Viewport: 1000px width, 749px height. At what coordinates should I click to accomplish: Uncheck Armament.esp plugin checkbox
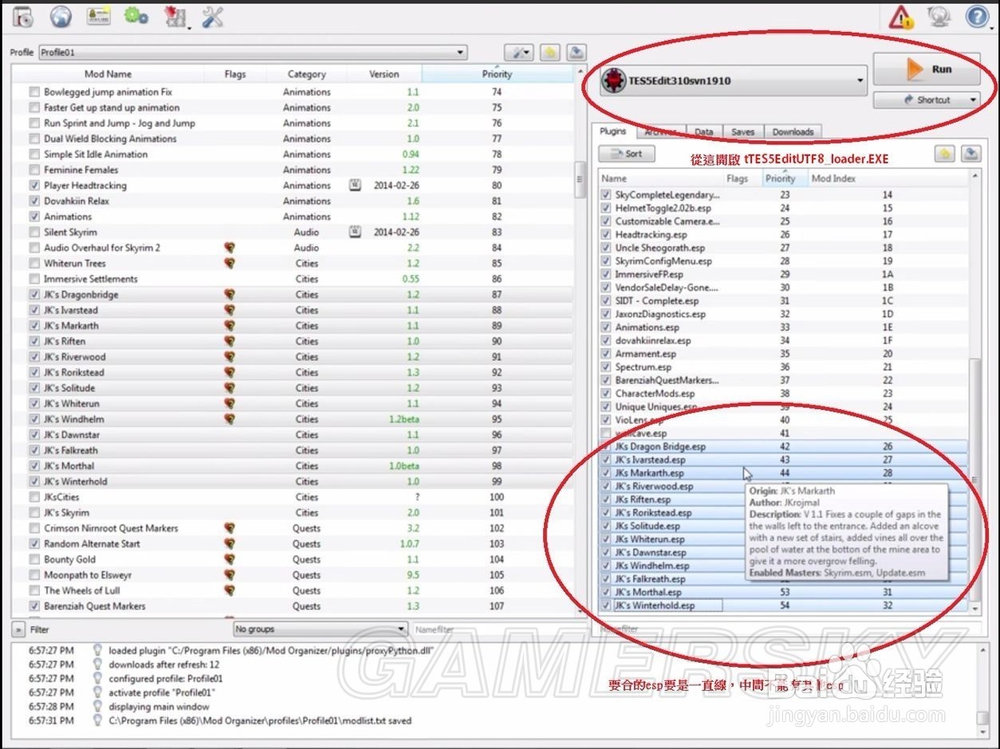point(606,353)
